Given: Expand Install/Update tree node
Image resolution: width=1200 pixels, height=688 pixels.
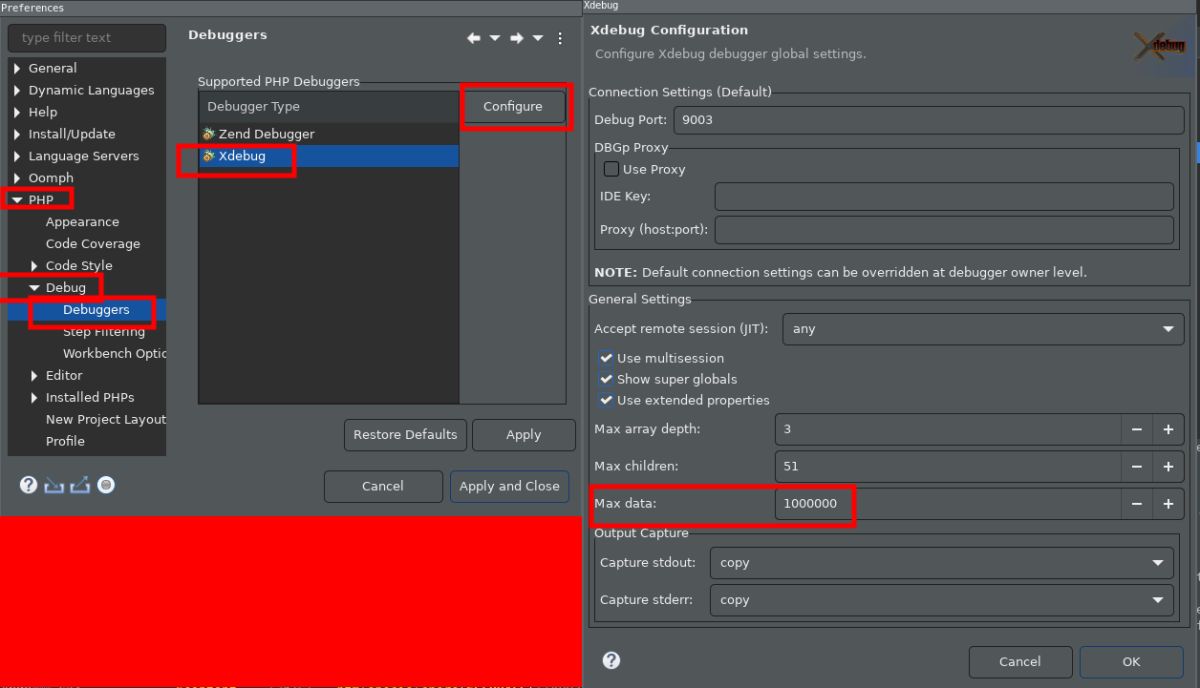Looking at the screenshot, I should pos(17,134).
